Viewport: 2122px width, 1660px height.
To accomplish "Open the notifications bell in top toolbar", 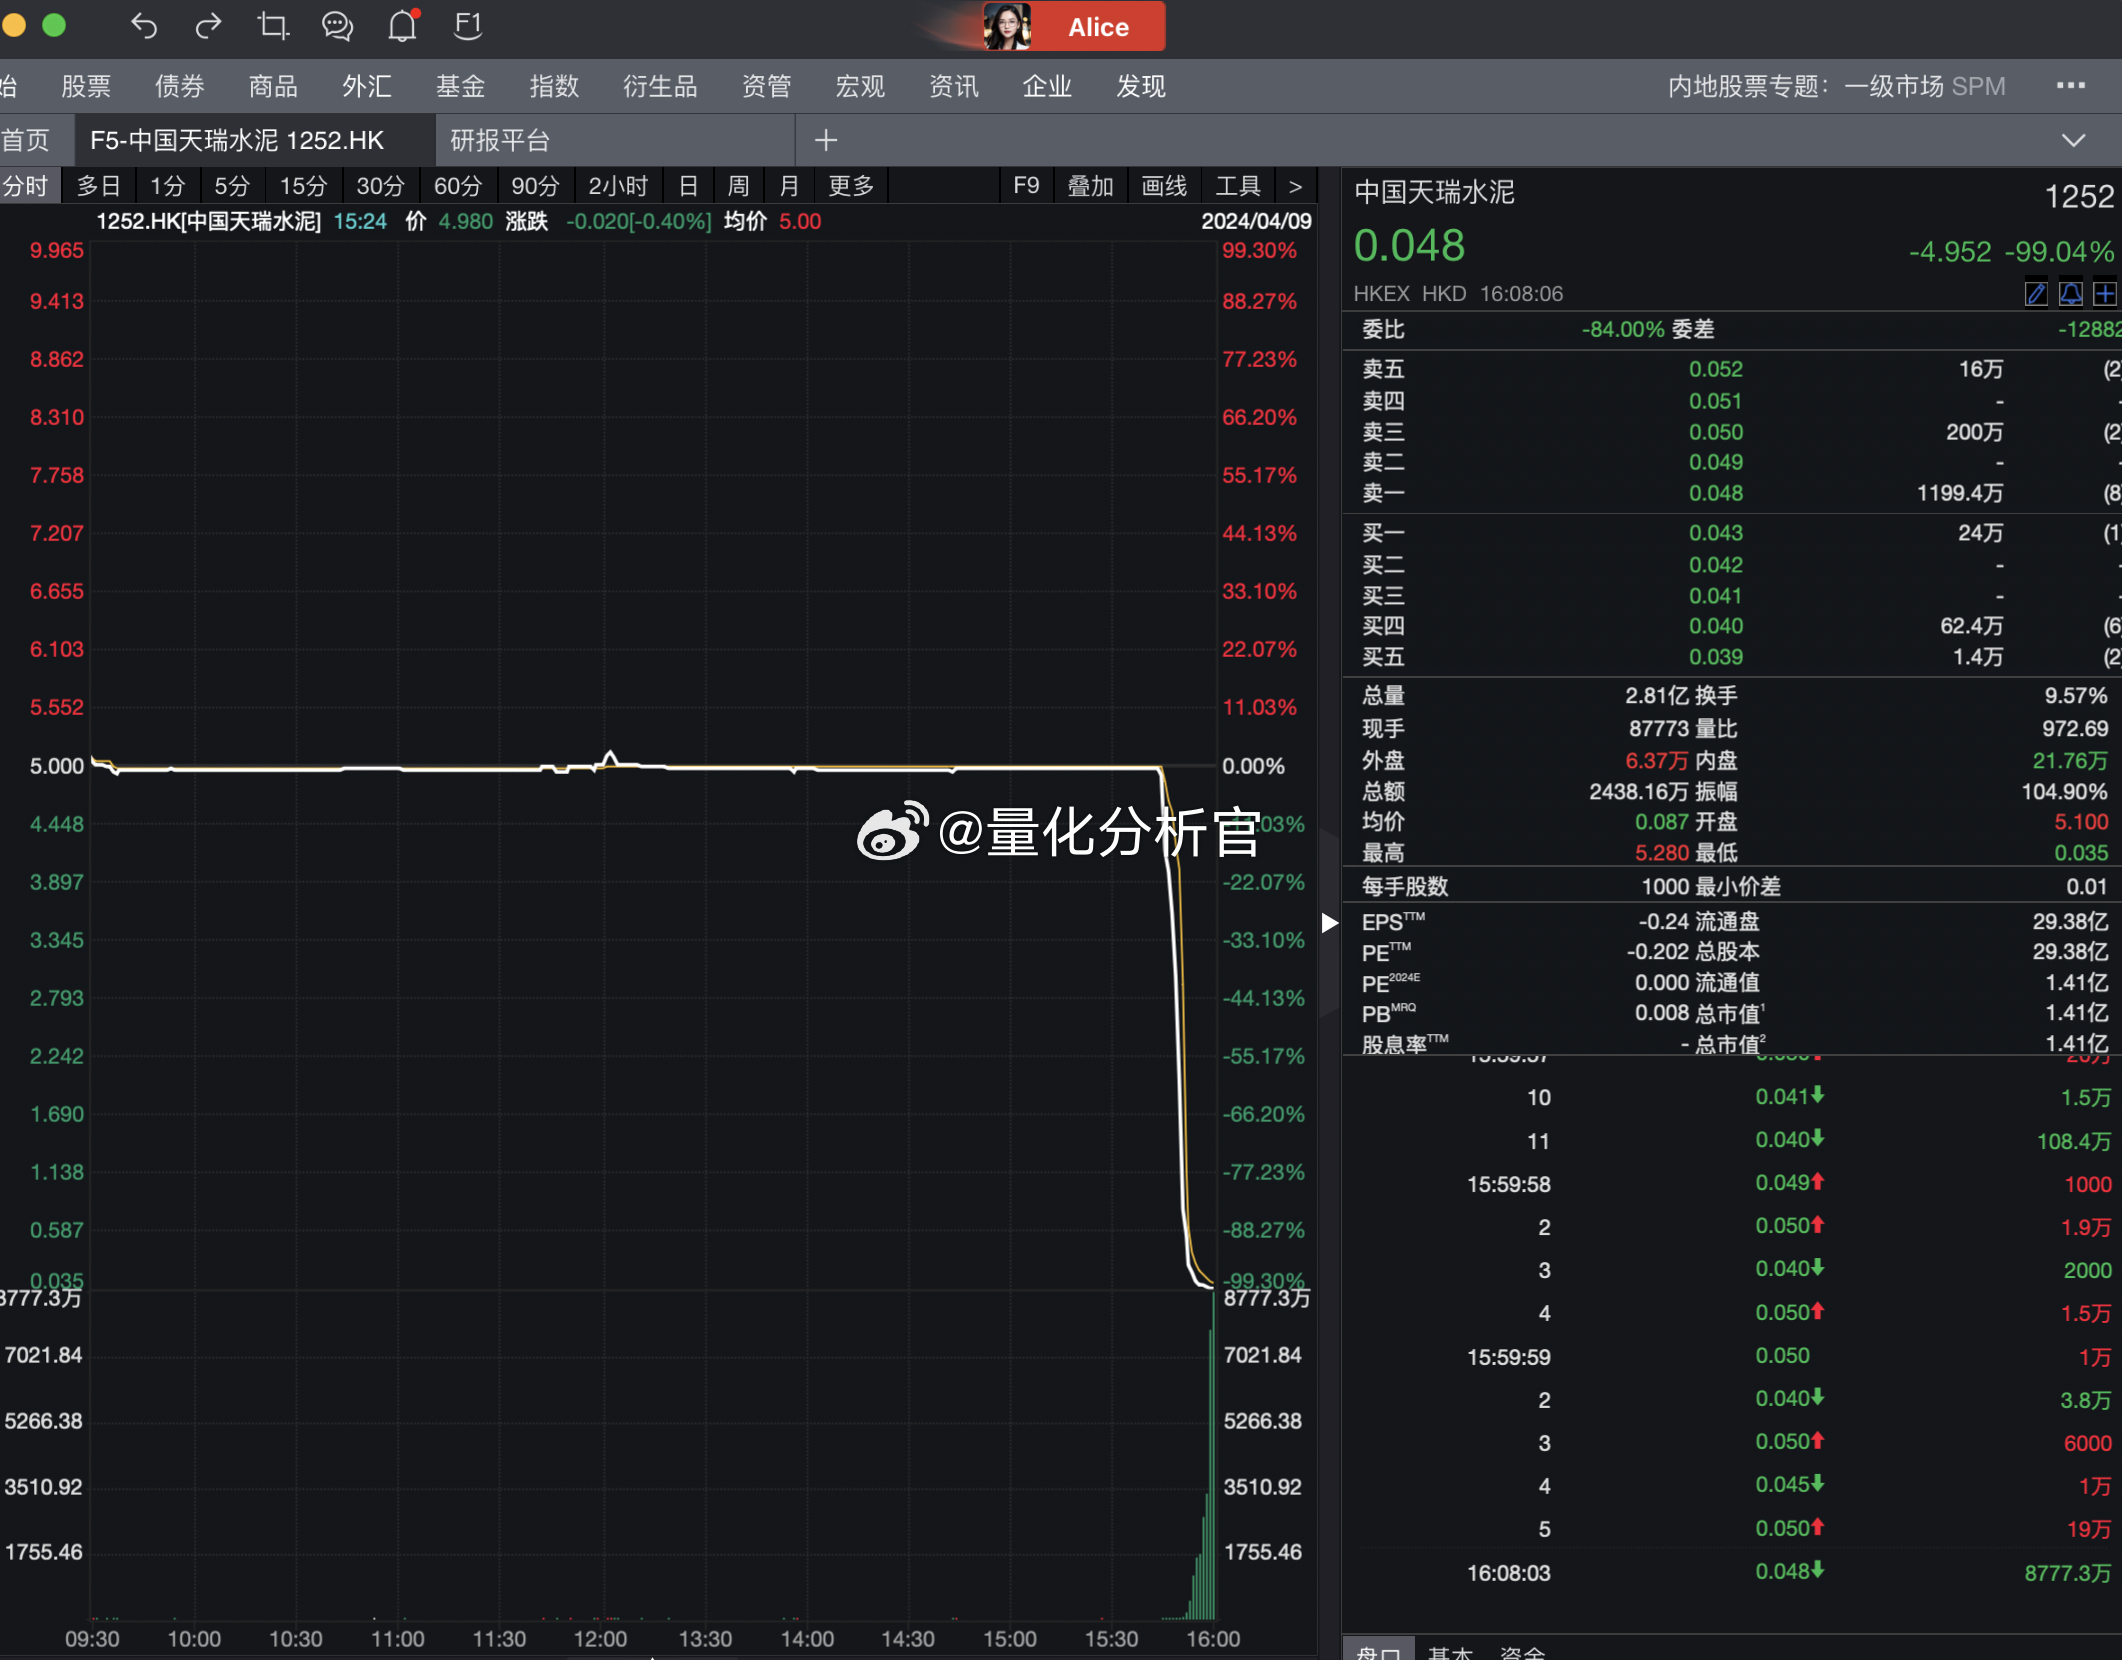I will click(x=403, y=26).
